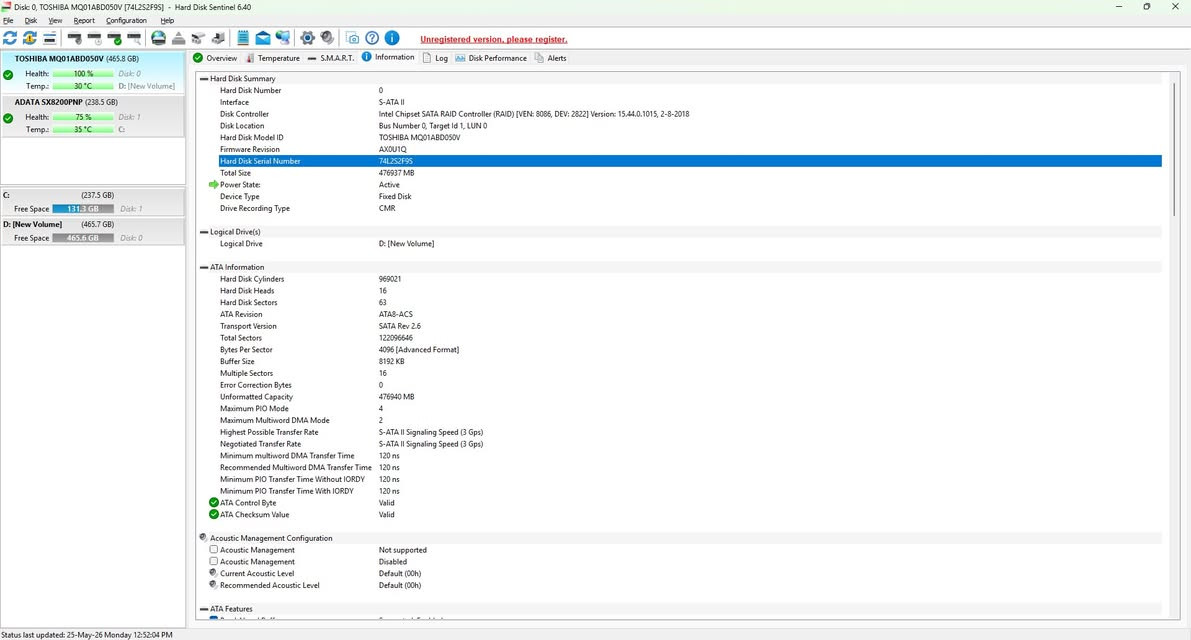Switch to the Overview tab
Viewport: 1191px width, 640px height.
coord(215,58)
